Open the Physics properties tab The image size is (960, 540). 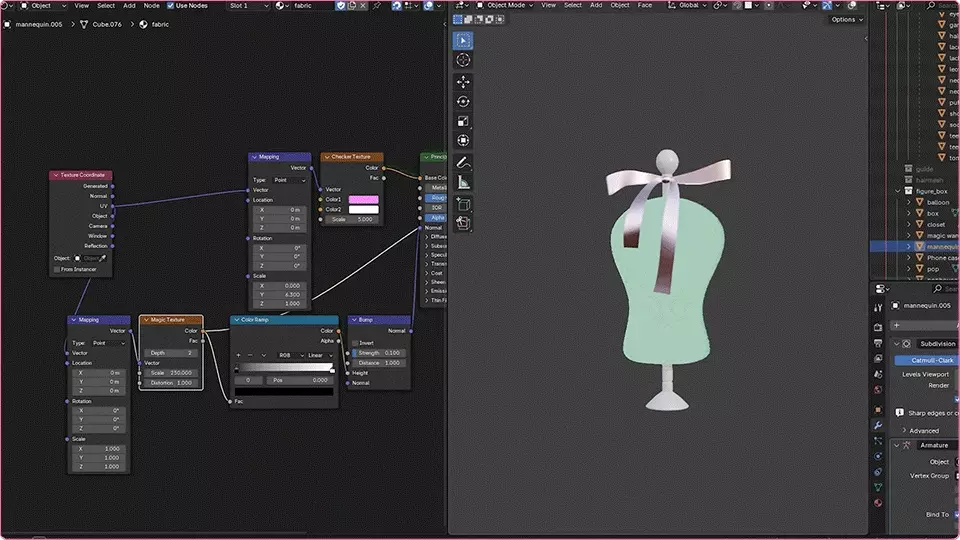pos(878,456)
